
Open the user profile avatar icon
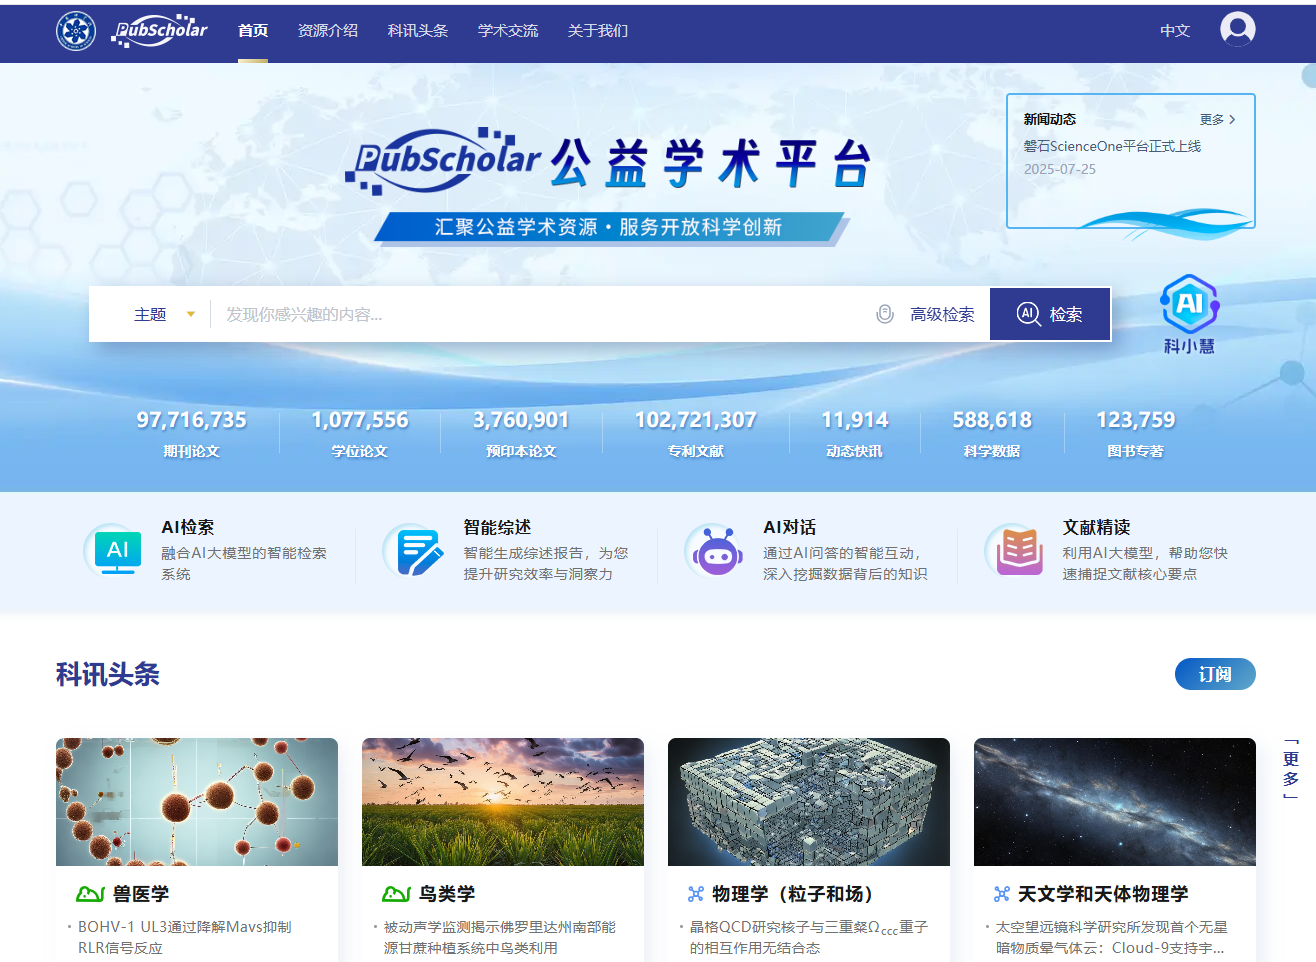point(1237,29)
